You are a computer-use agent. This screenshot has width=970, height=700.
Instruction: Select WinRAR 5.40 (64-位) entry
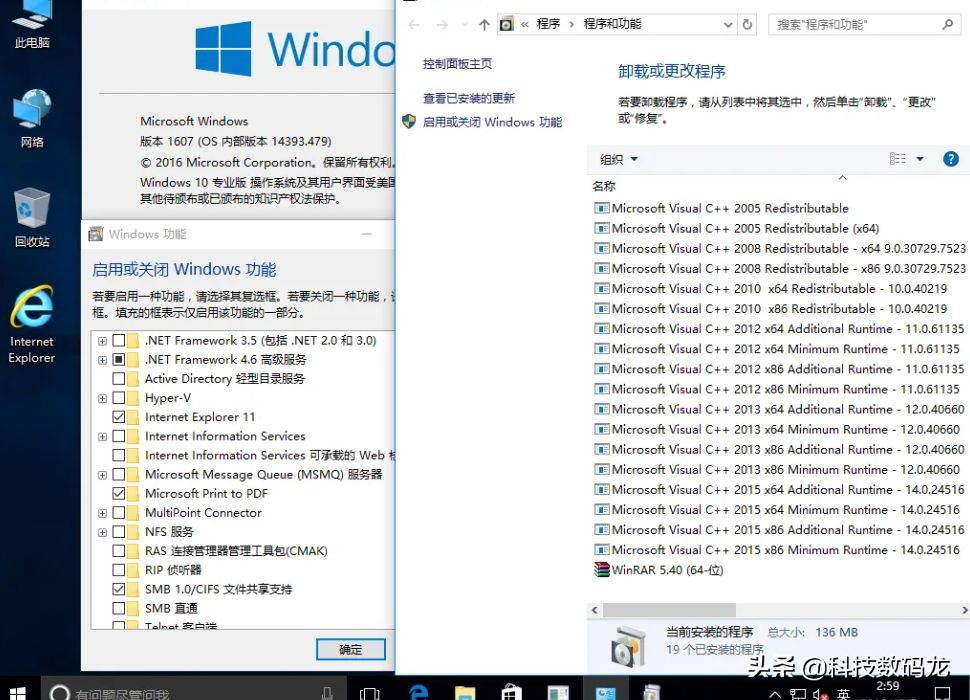click(658, 570)
